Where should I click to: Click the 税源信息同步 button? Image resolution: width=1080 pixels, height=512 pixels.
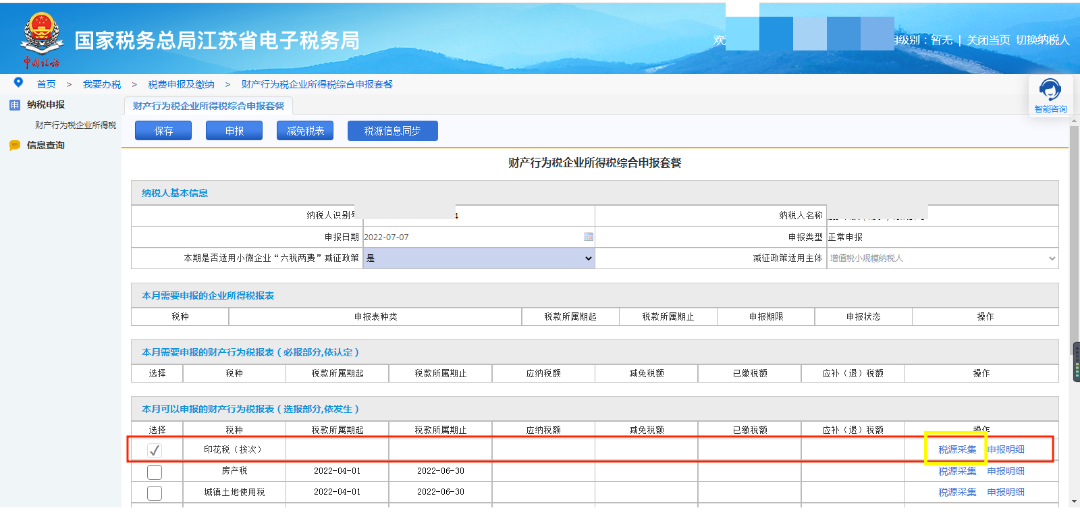(392, 131)
